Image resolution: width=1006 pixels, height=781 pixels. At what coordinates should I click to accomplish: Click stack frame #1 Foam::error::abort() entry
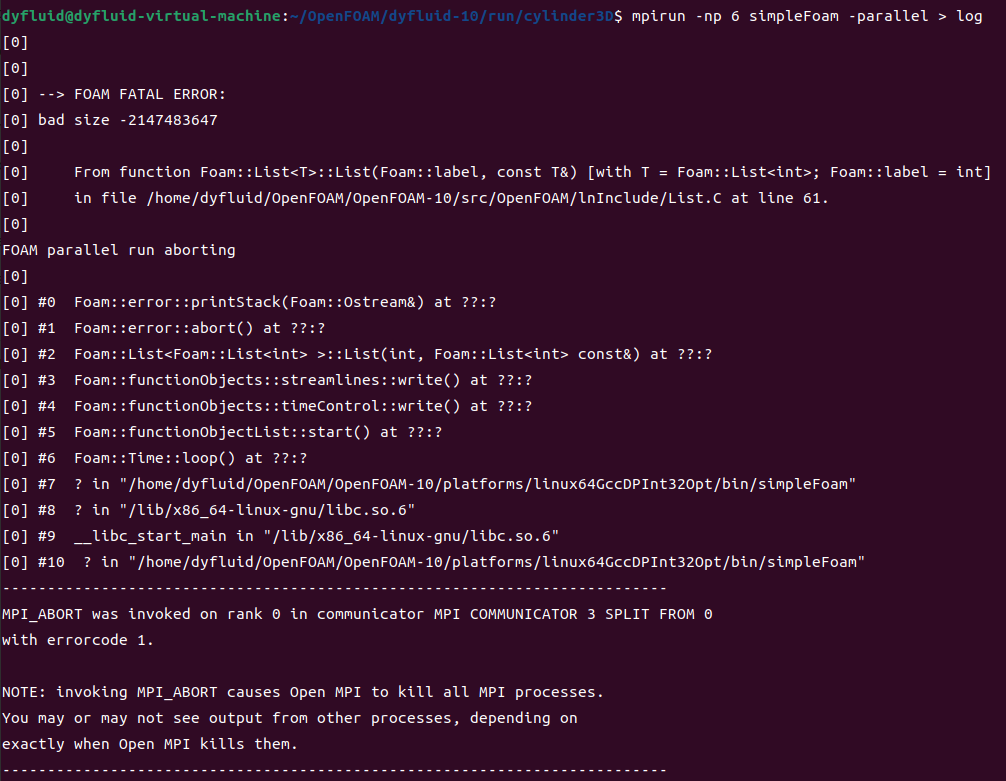click(x=200, y=328)
